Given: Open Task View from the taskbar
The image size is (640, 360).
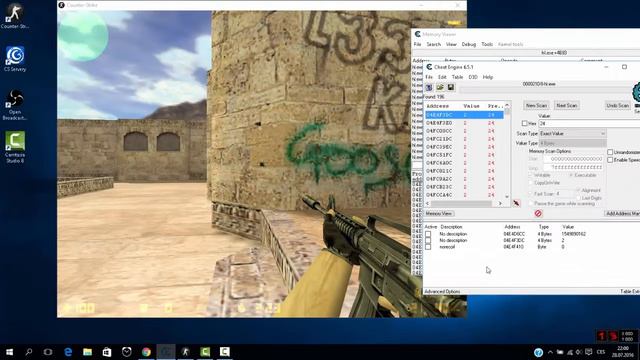Looking at the screenshot, I should click(48, 352).
